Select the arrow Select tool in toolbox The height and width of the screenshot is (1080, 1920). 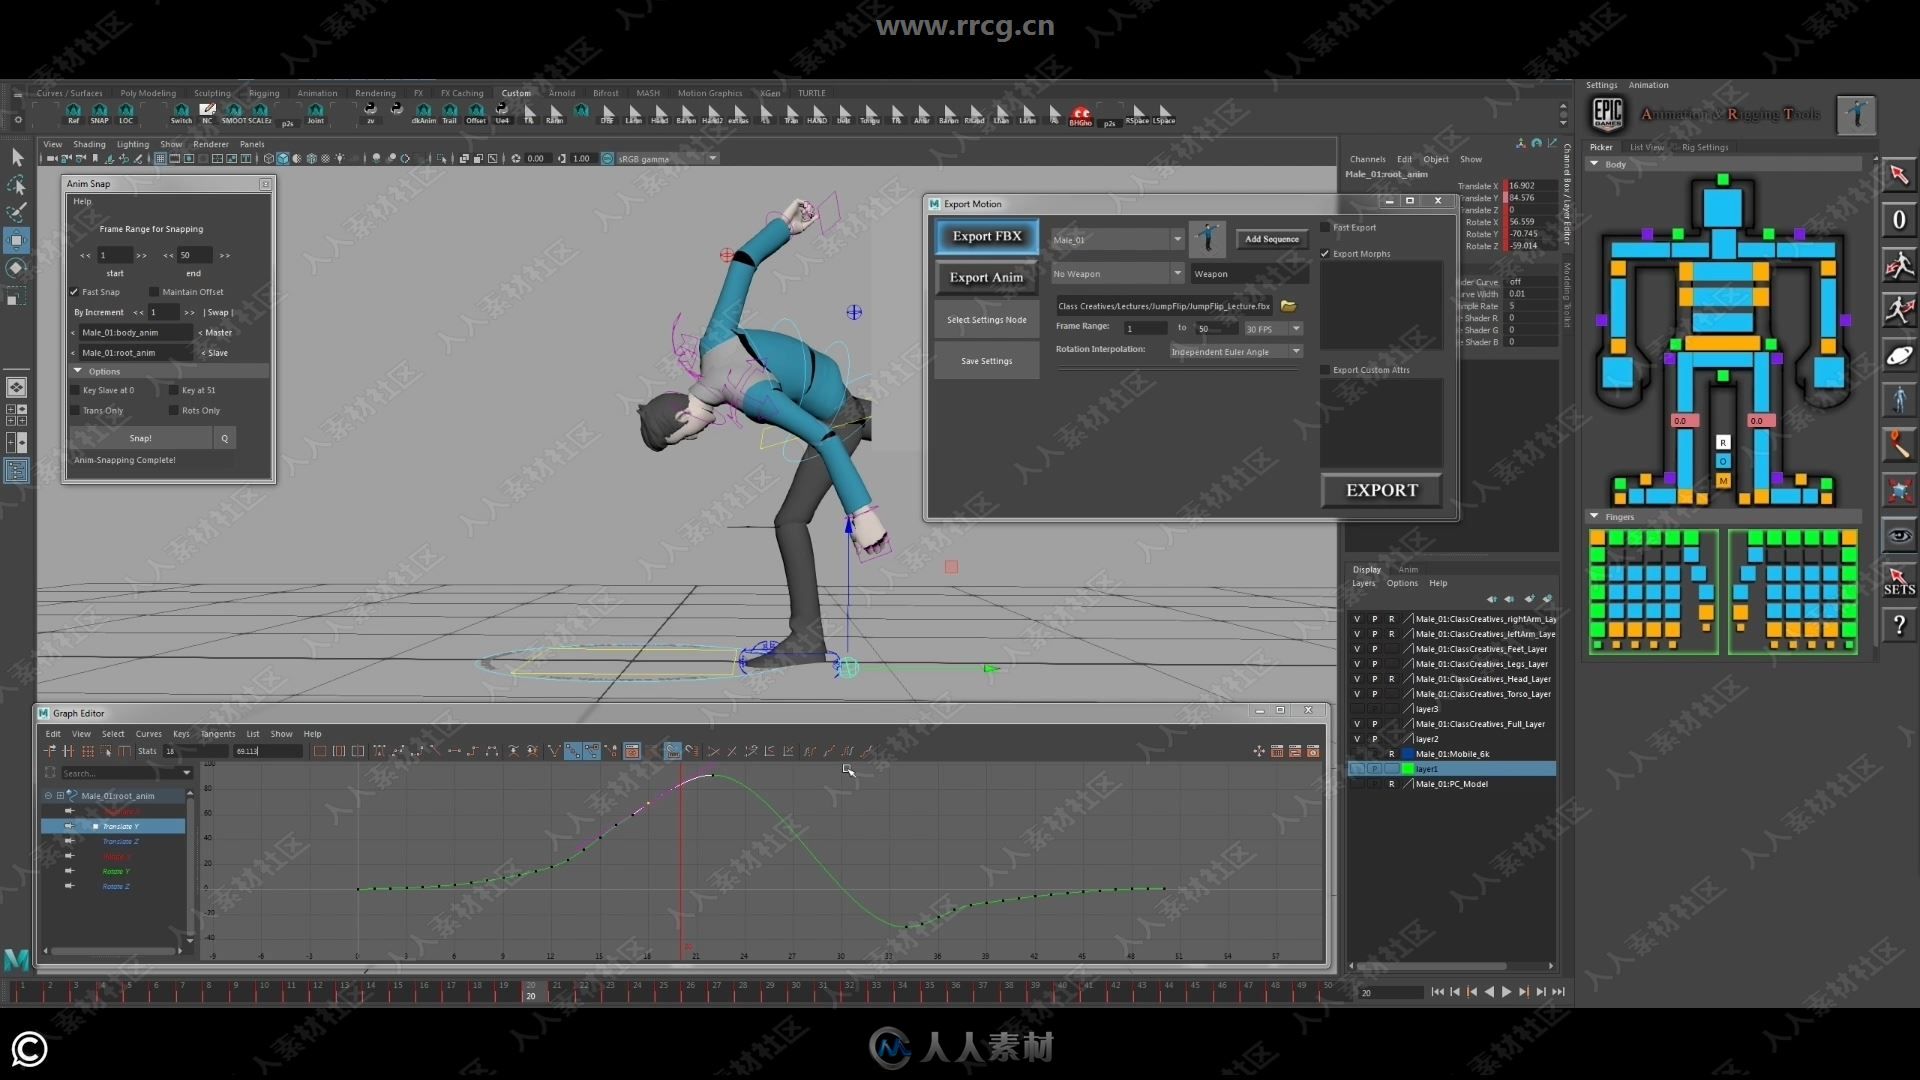click(17, 157)
